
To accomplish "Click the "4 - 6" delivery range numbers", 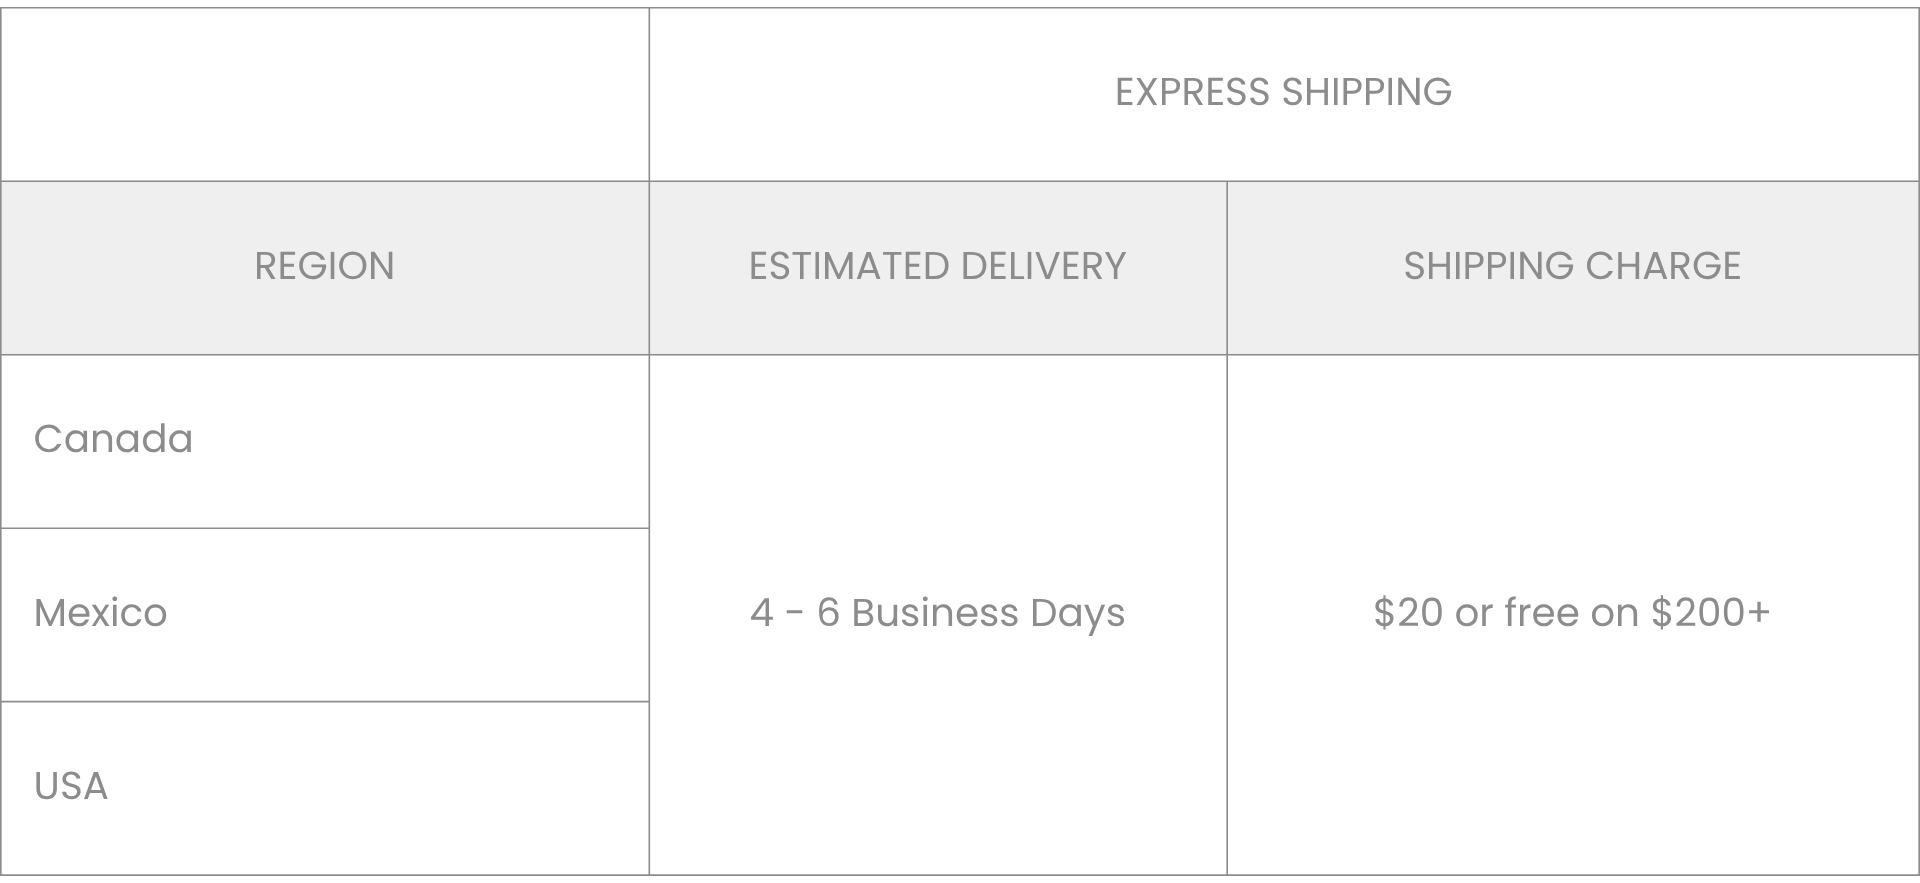I will tap(794, 613).
